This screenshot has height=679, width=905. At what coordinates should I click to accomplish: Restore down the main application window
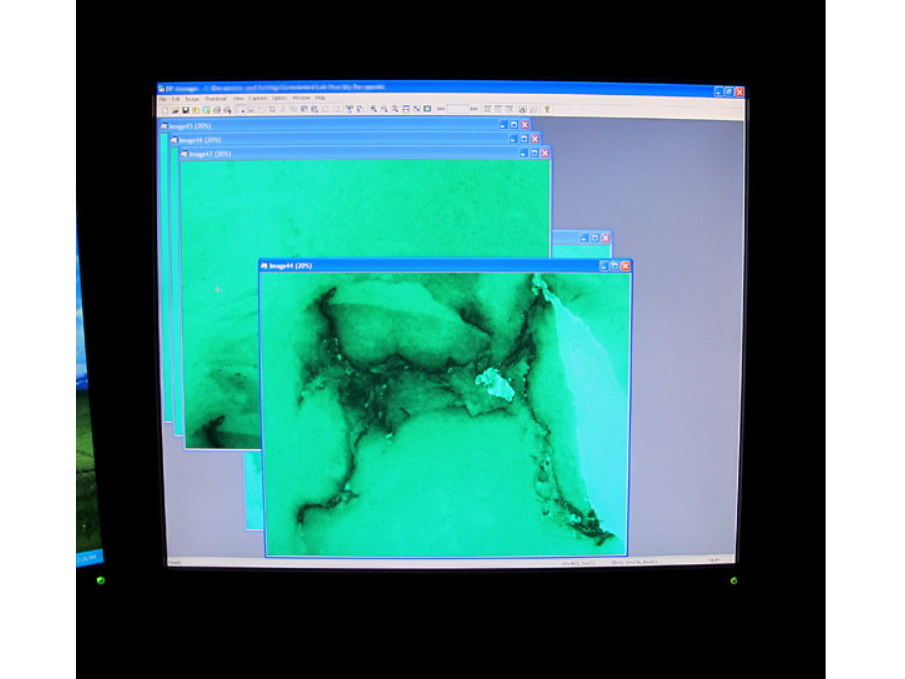click(x=729, y=92)
